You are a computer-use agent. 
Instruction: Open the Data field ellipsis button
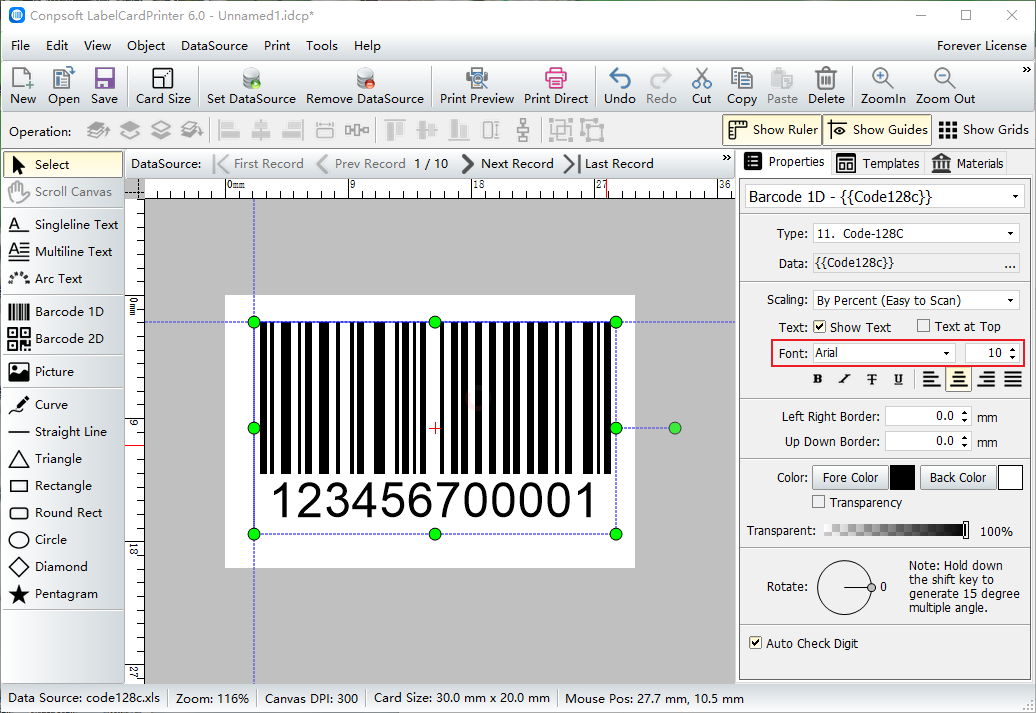[1010, 264]
